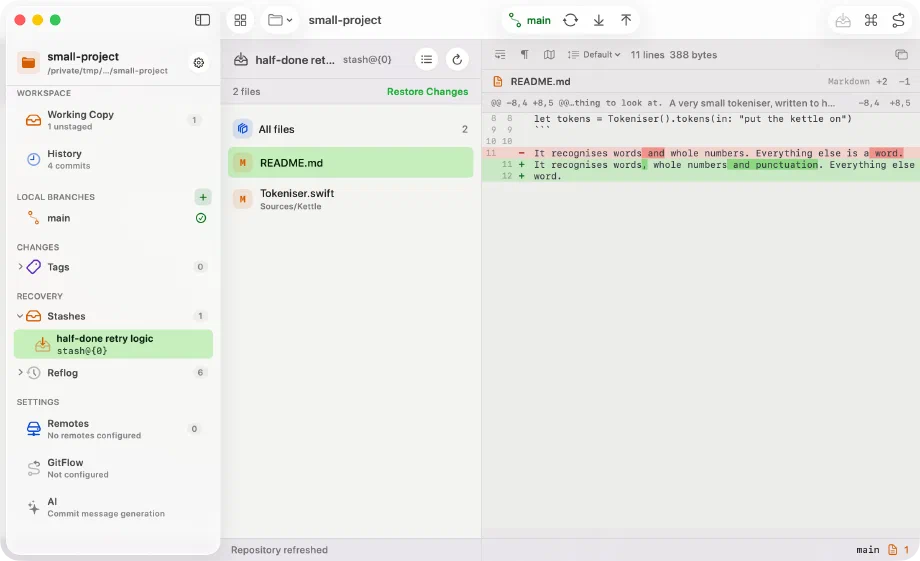920x561 pixels.
Task: Click the 11 lines 388 bytes info
Action: pyautogui.click(x=674, y=55)
